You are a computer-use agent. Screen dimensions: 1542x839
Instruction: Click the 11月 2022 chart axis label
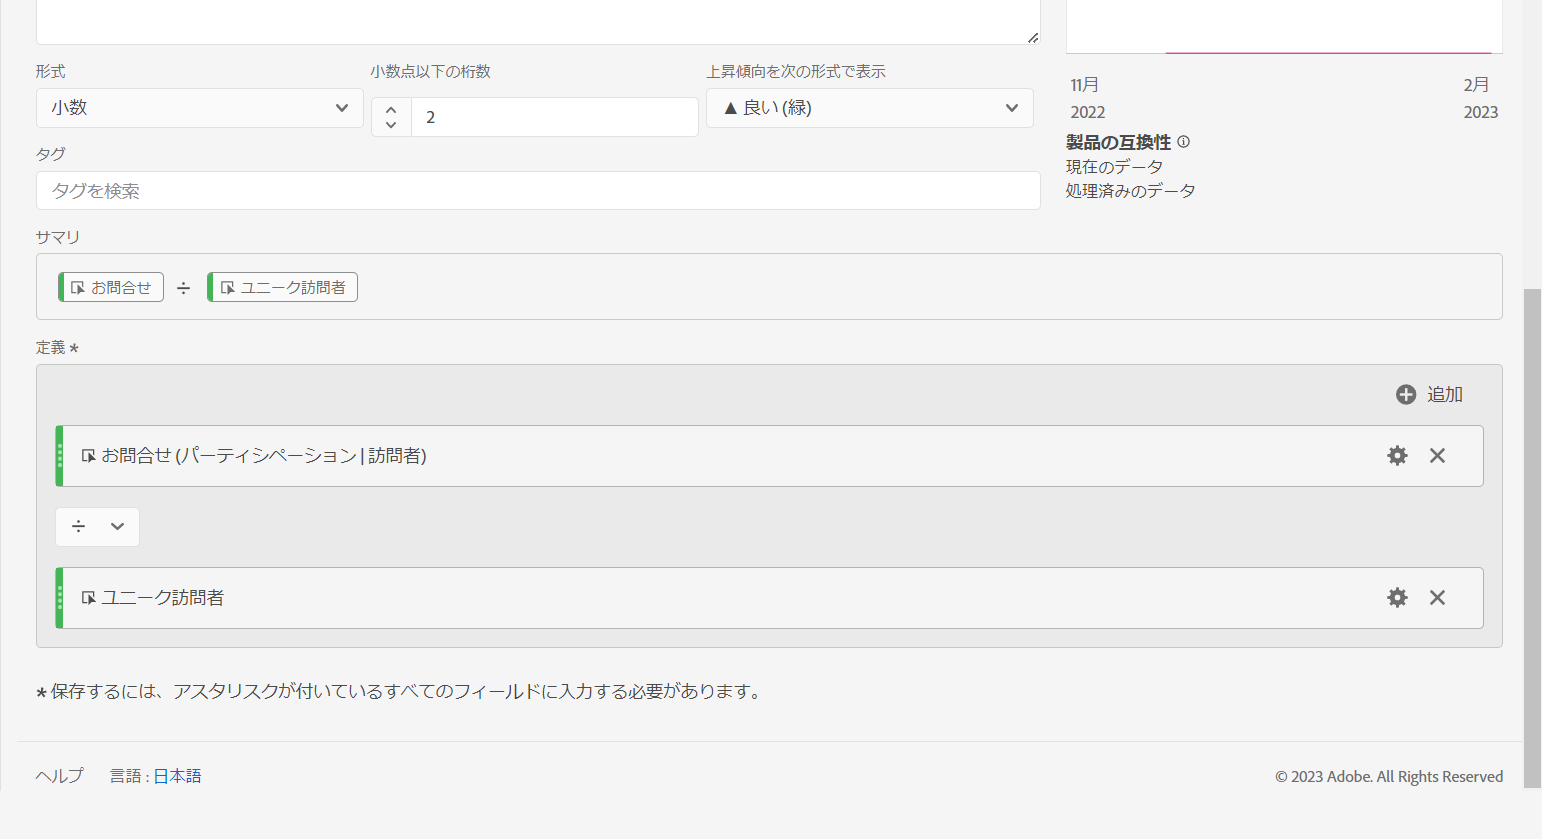[x=1087, y=98]
